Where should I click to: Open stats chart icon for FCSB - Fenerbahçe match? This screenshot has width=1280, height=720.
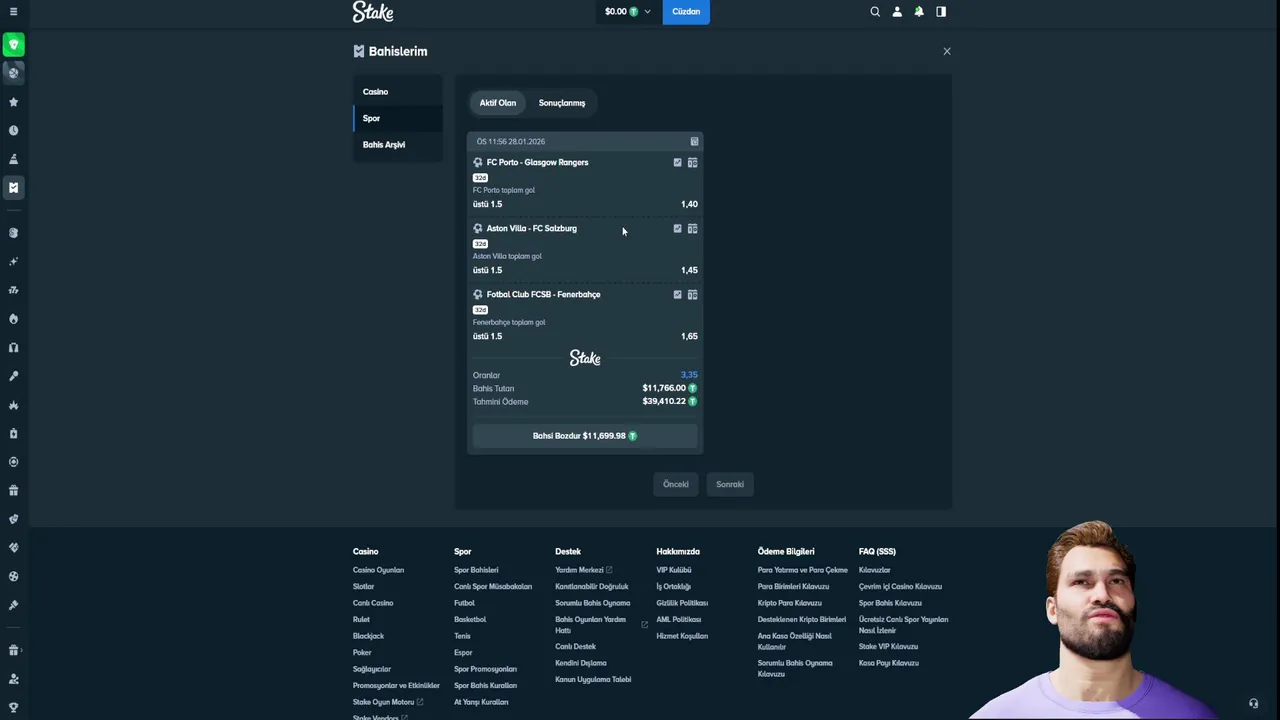coord(677,294)
